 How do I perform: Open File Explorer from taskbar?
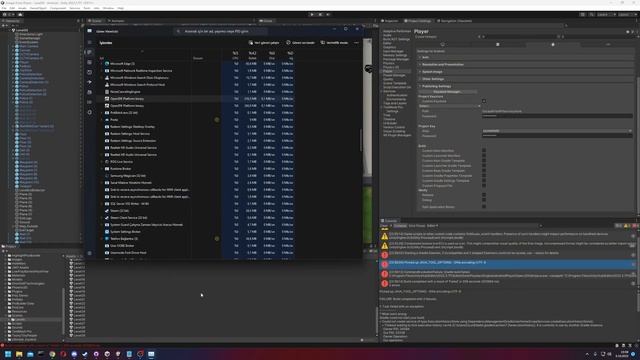pos(19,354)
